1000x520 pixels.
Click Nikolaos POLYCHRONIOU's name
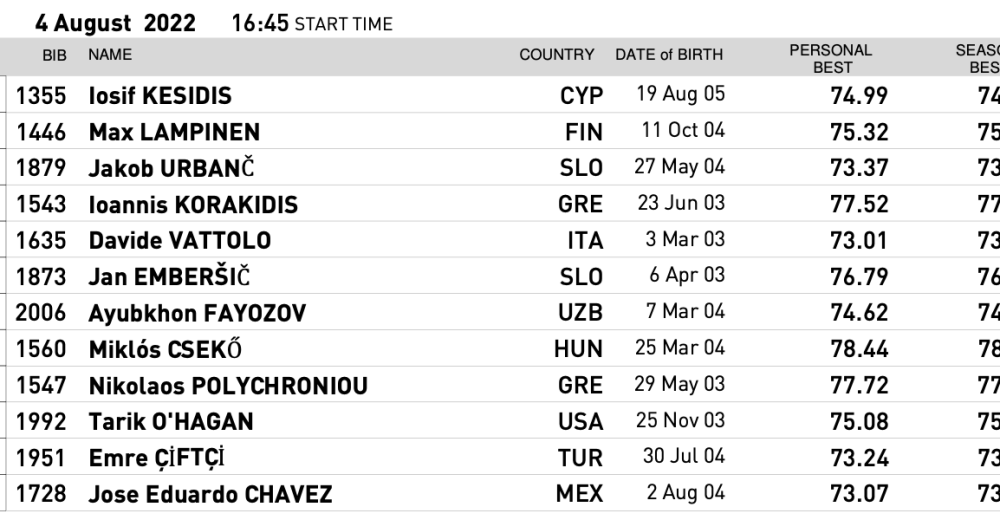(x=228, y=386)
